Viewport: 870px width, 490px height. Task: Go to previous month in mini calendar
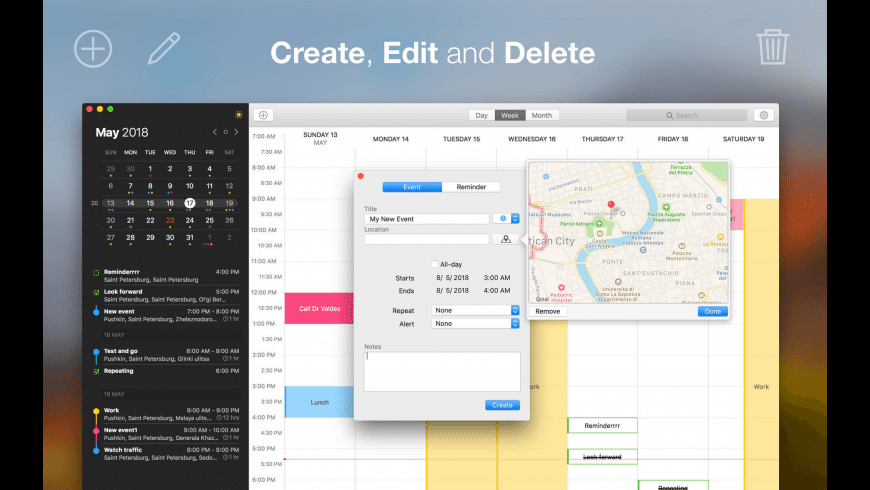215,132
